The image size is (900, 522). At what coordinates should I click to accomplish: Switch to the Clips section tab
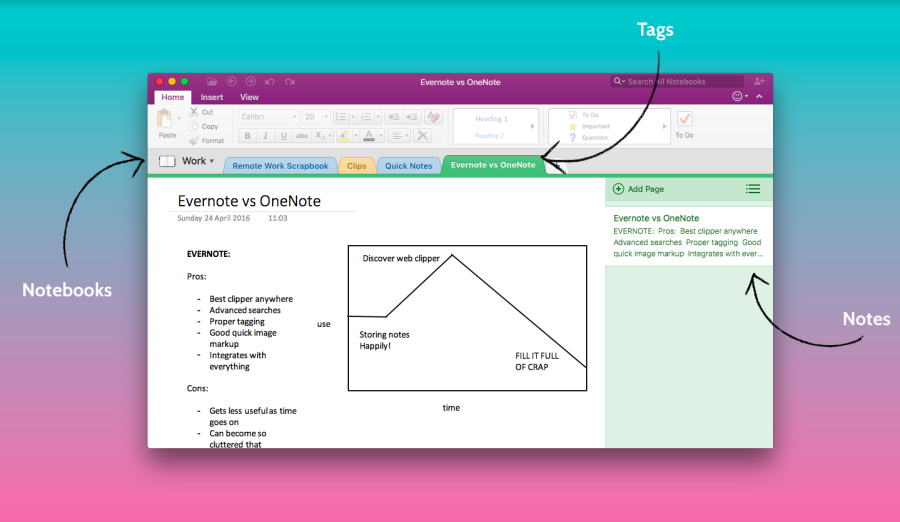[x=356, y=165]
